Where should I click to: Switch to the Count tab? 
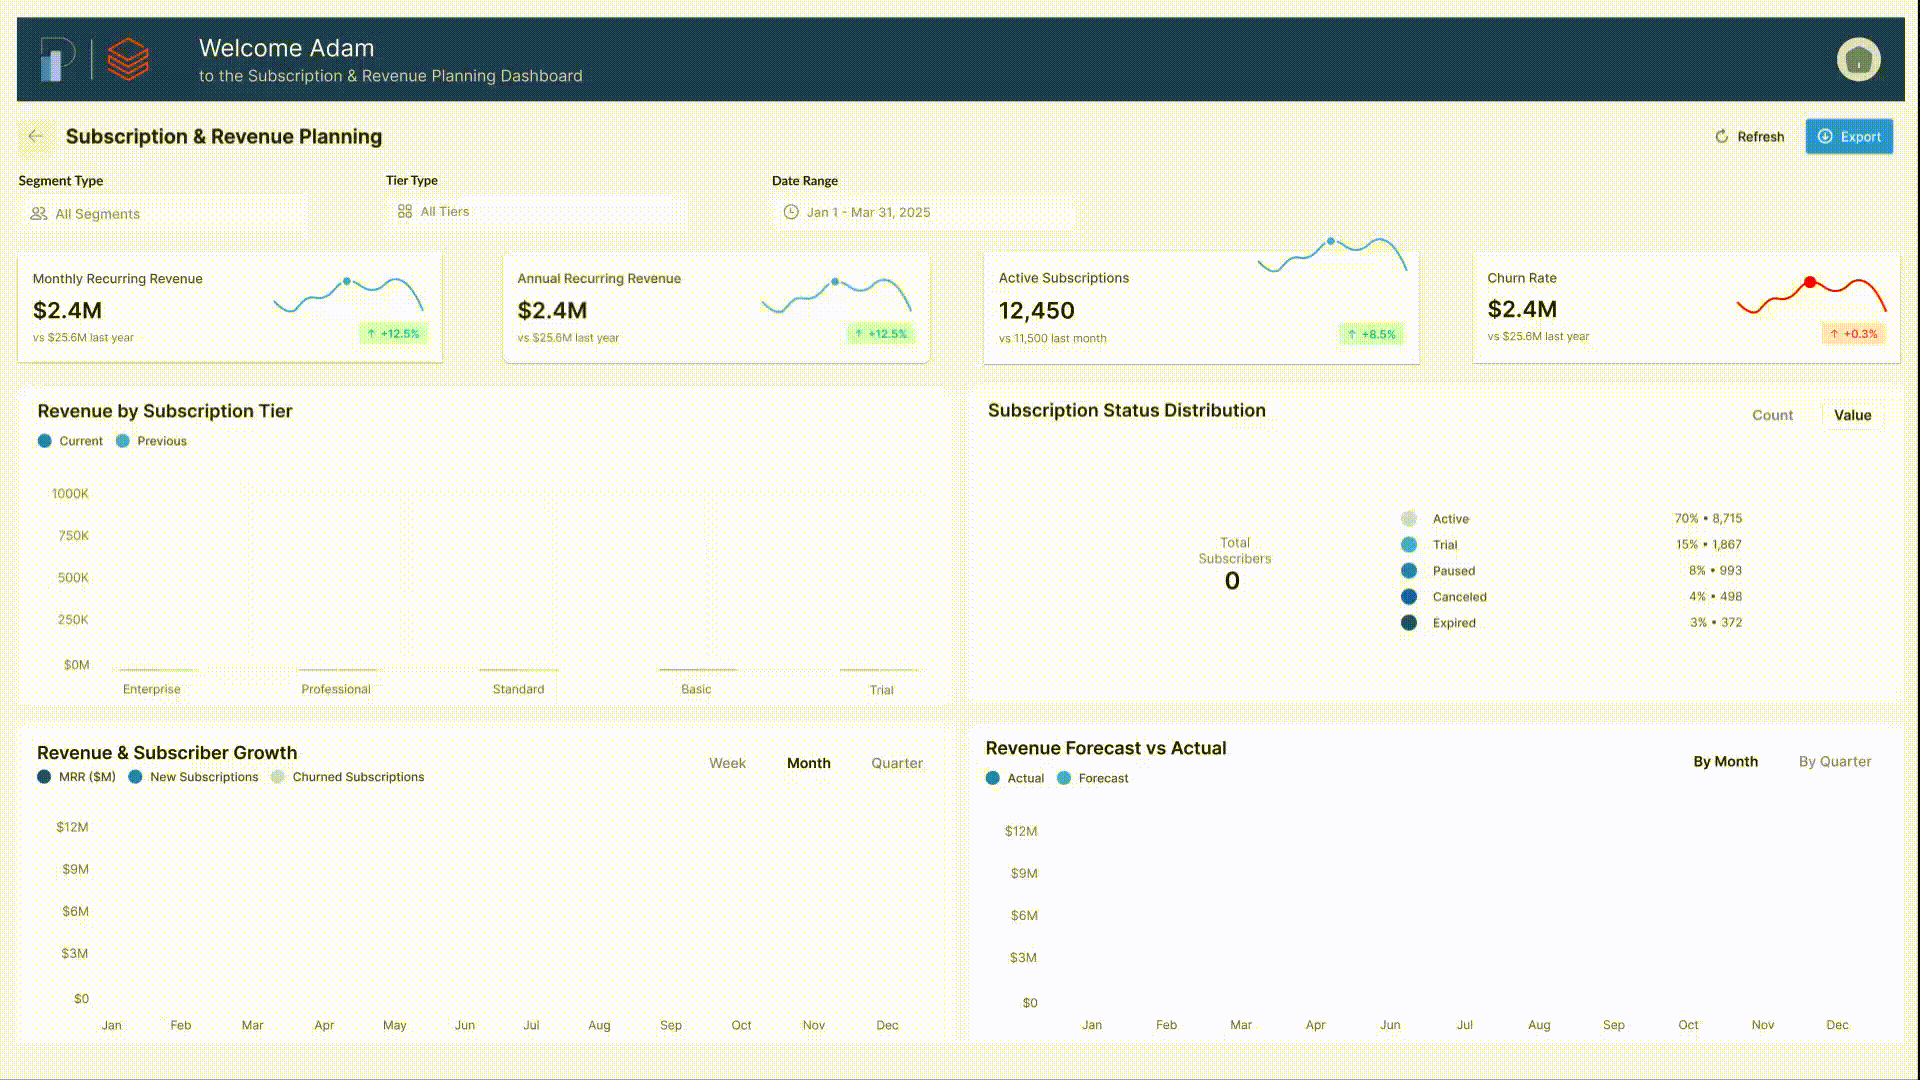[x=1772, y=415]
